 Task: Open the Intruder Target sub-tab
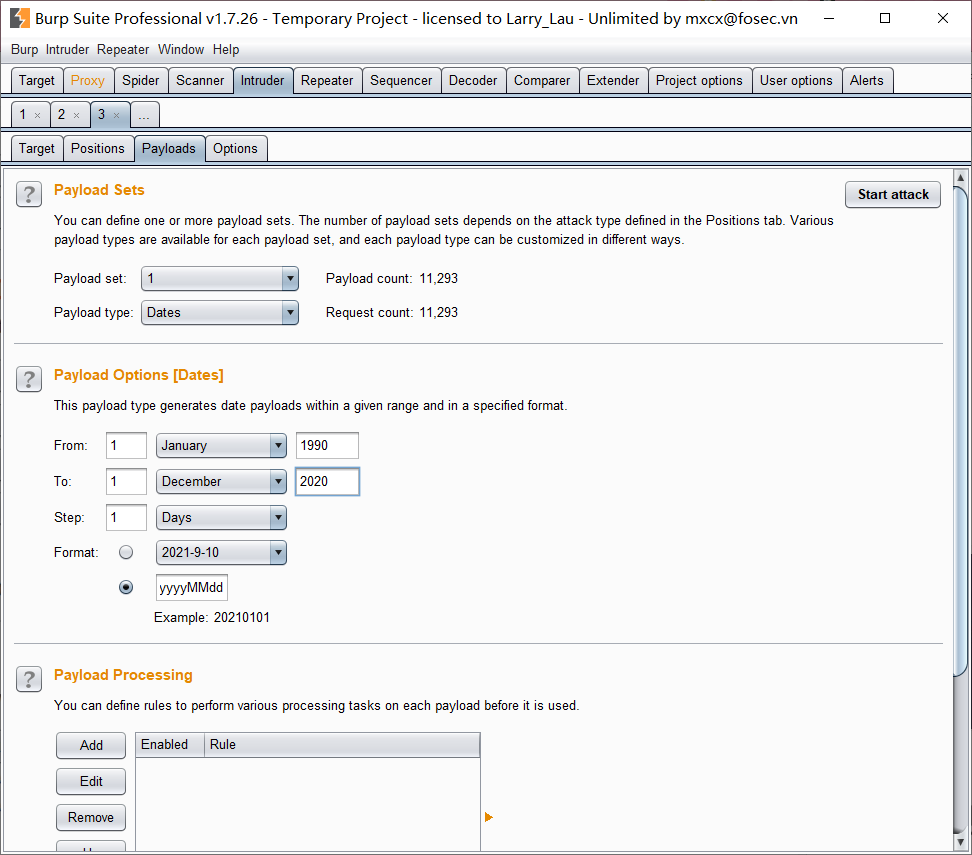37,149
